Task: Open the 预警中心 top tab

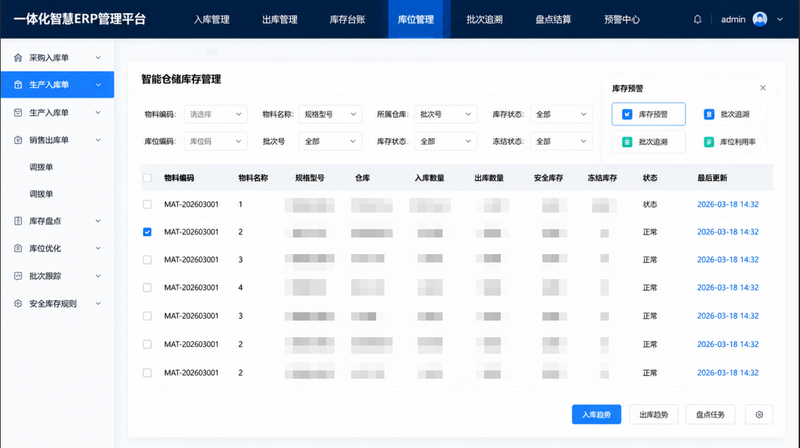Action: pos(621,19)
